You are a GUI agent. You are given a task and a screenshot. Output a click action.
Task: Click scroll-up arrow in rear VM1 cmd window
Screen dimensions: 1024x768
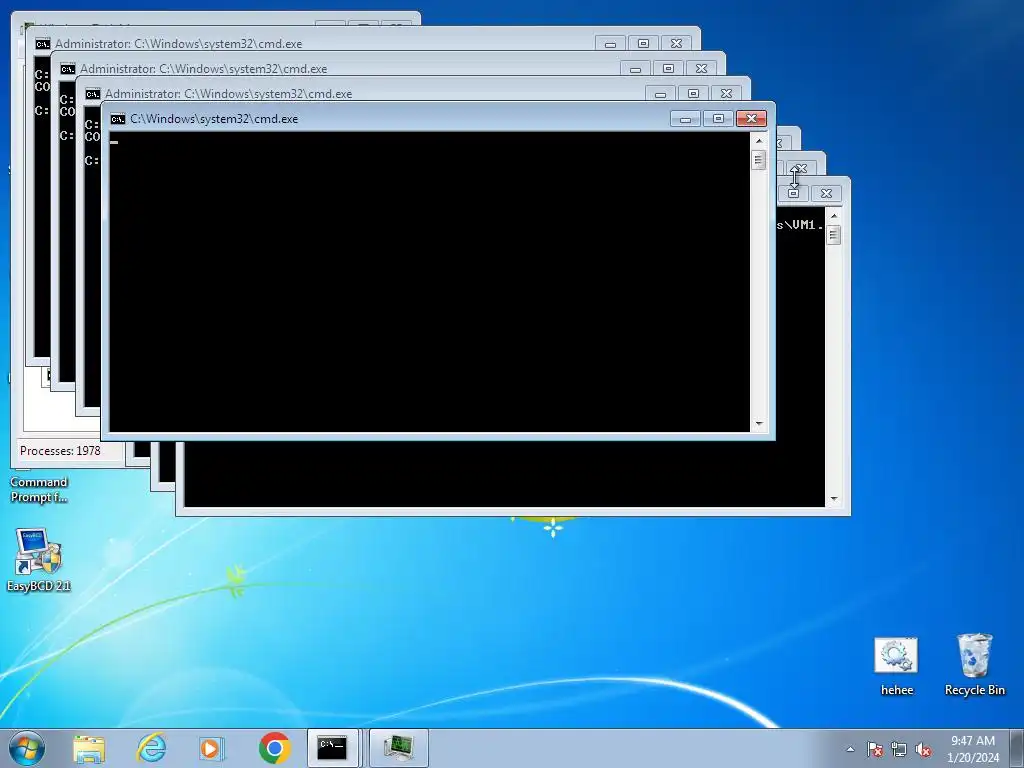click(x=833, y=216)
